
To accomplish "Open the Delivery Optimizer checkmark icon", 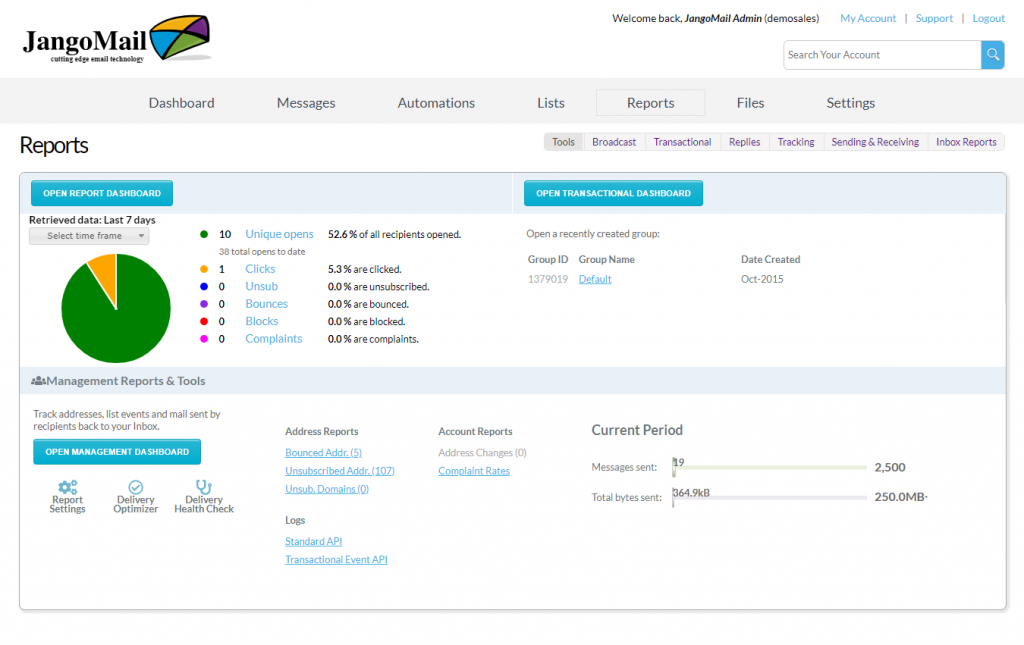I will click(x=136, y=487).
